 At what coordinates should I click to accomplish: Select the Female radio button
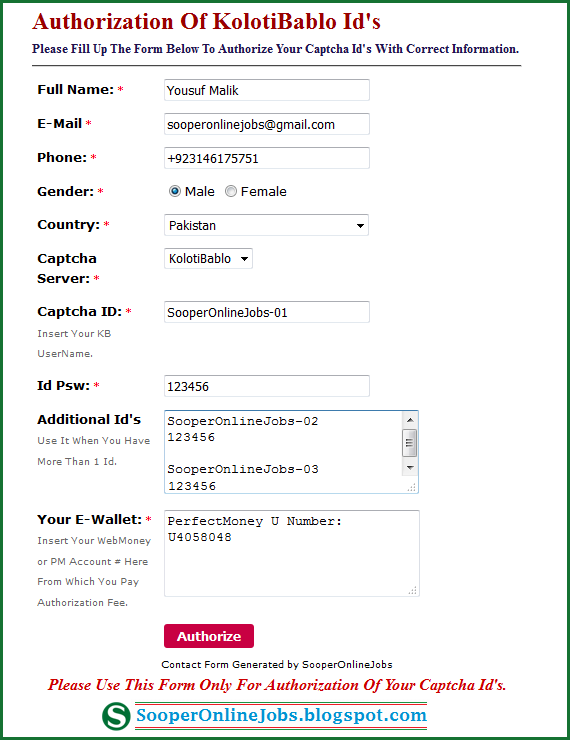tap(231, 191)
